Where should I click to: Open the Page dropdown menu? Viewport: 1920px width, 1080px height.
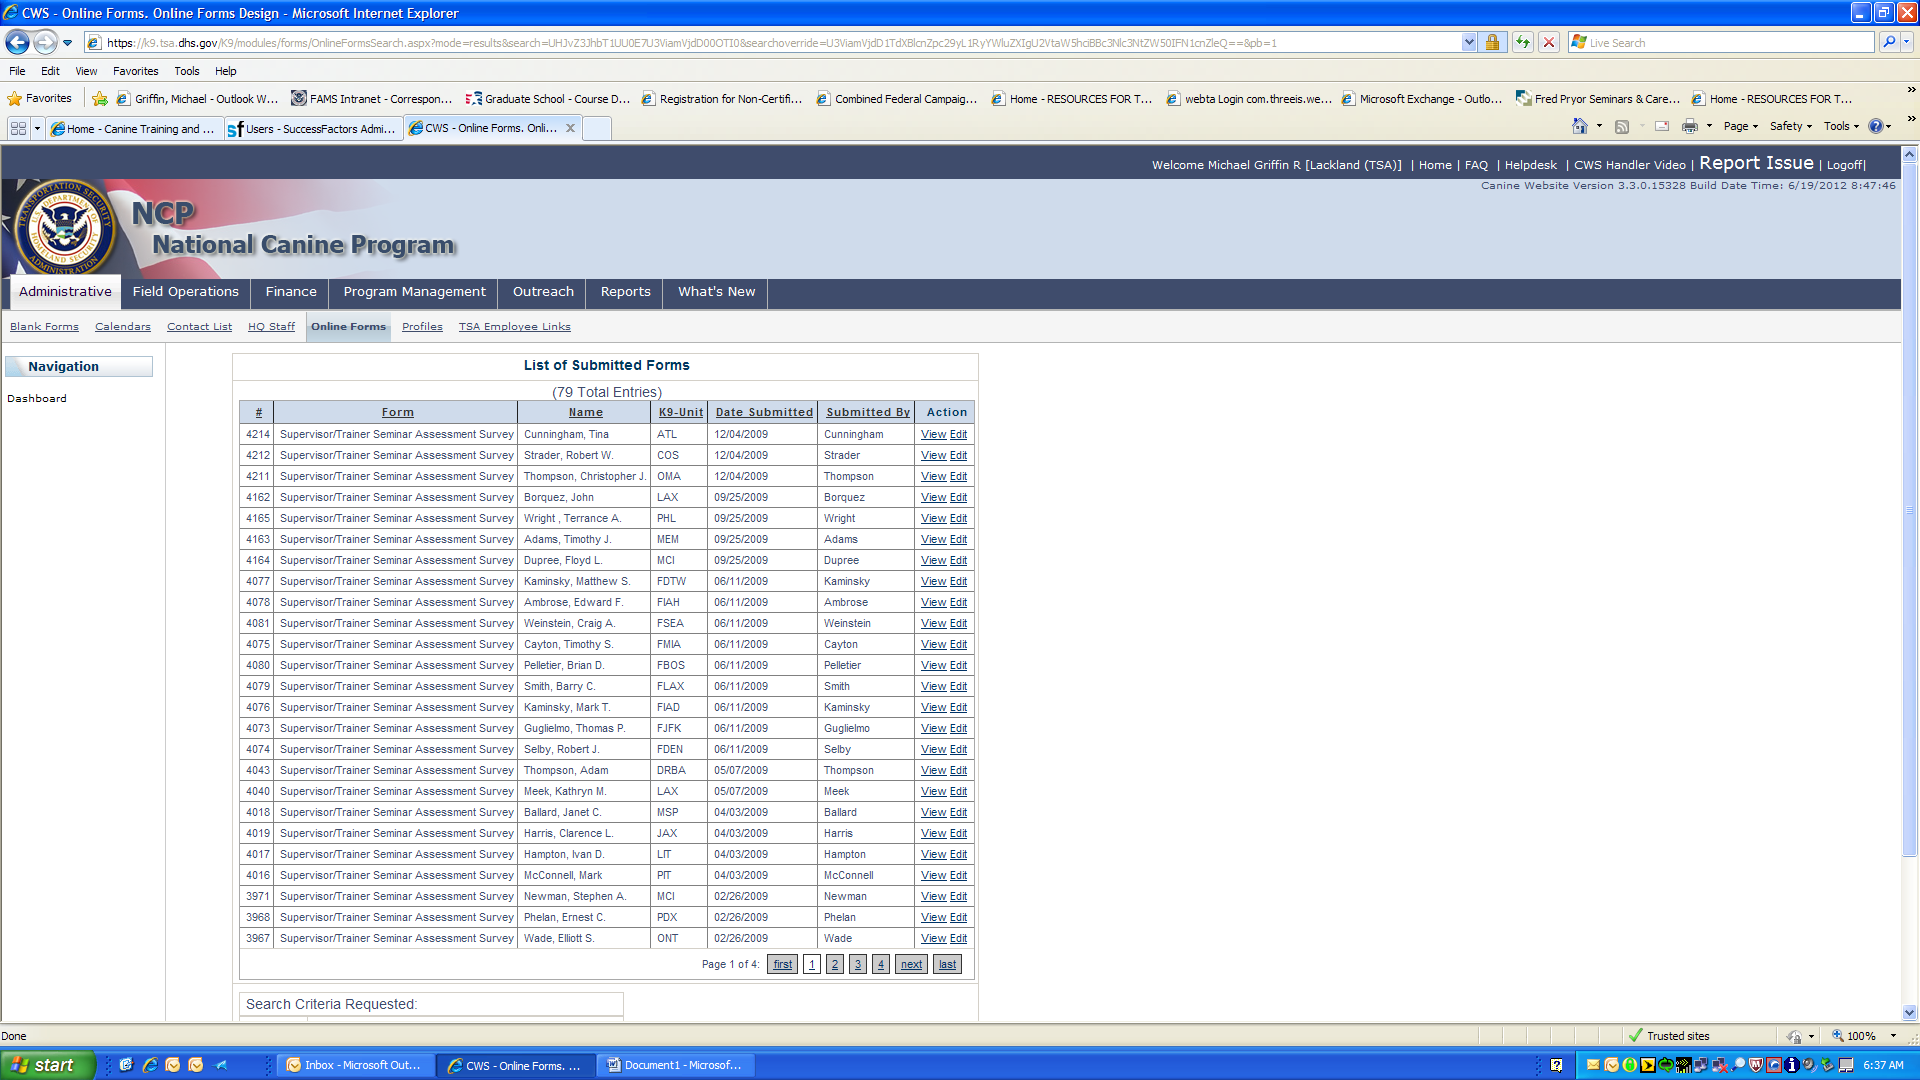click(1740, 126)
